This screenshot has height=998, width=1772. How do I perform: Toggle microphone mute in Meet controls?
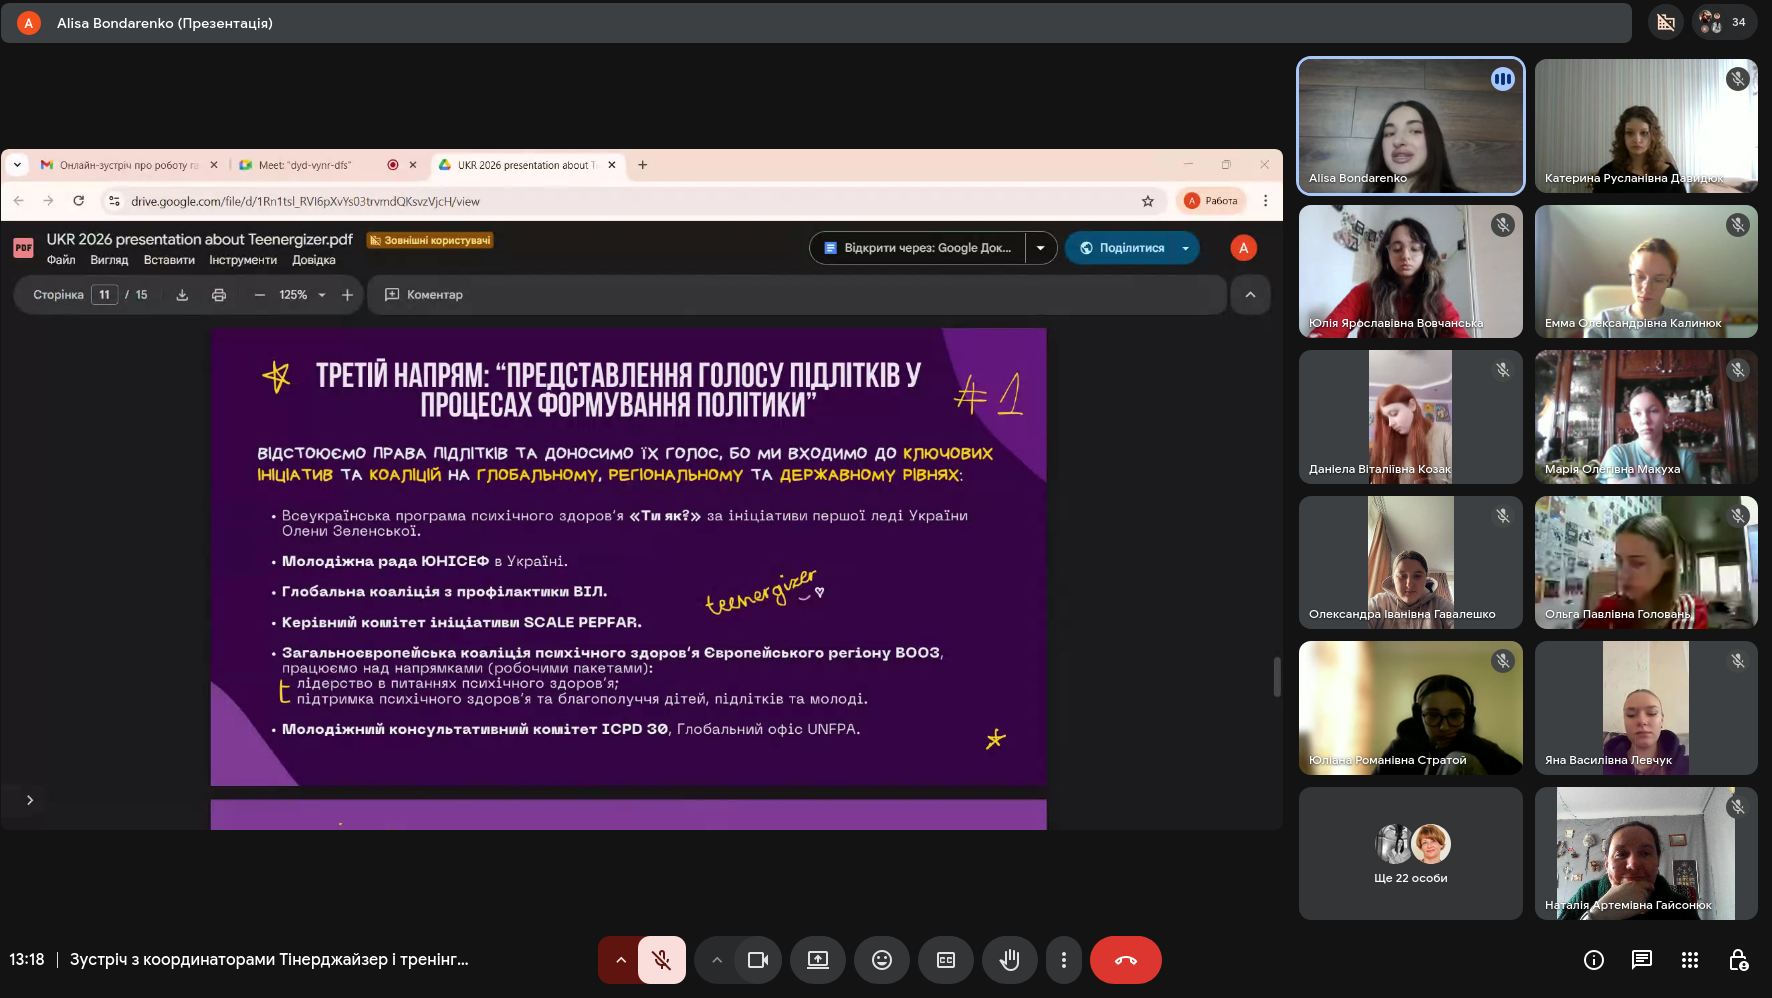tap(662, 960)
